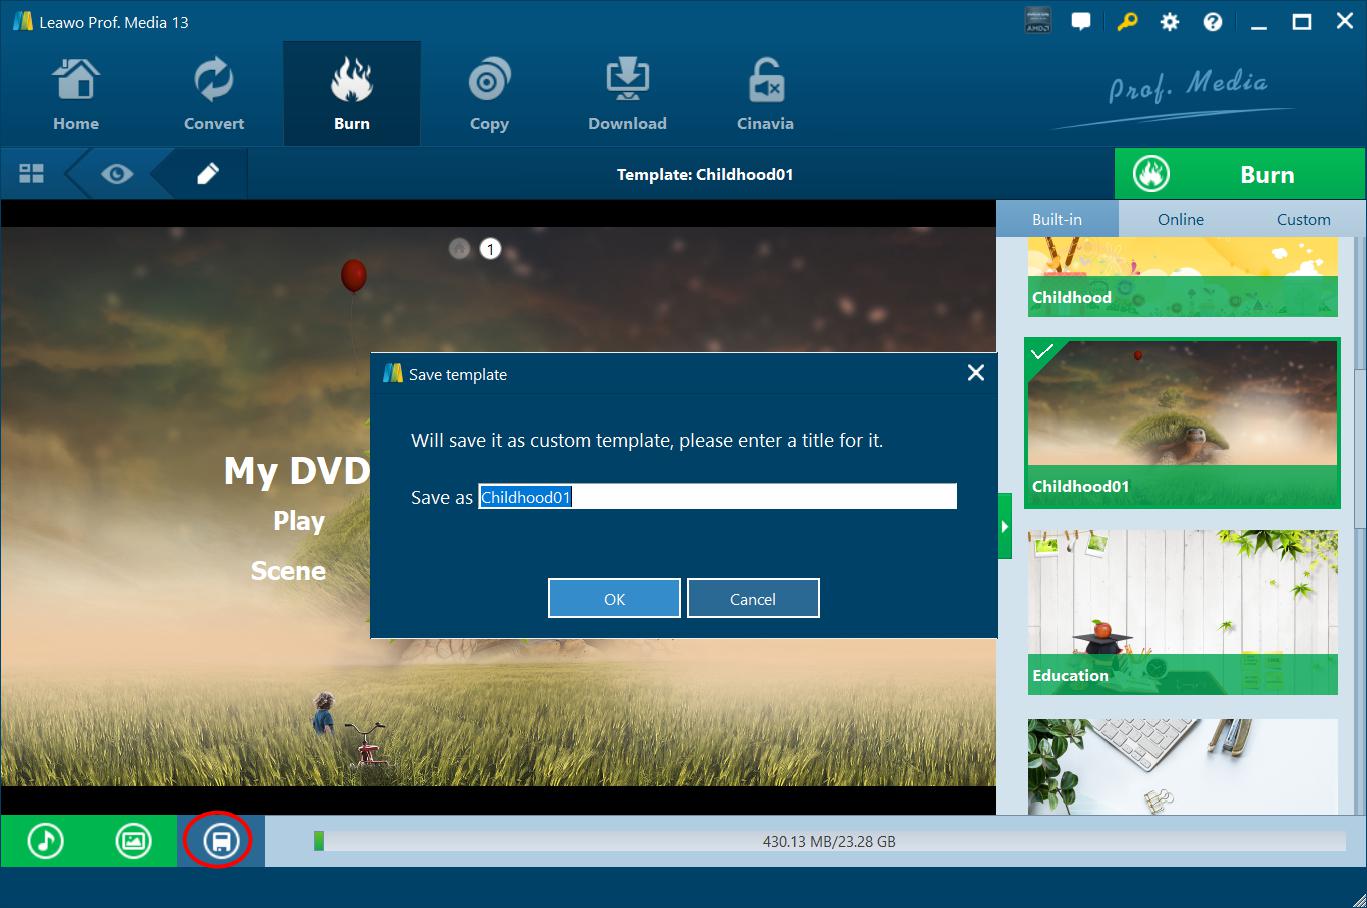1367x908 pixels.
Task: Select the Scene menu item
Action: (288, 571)
